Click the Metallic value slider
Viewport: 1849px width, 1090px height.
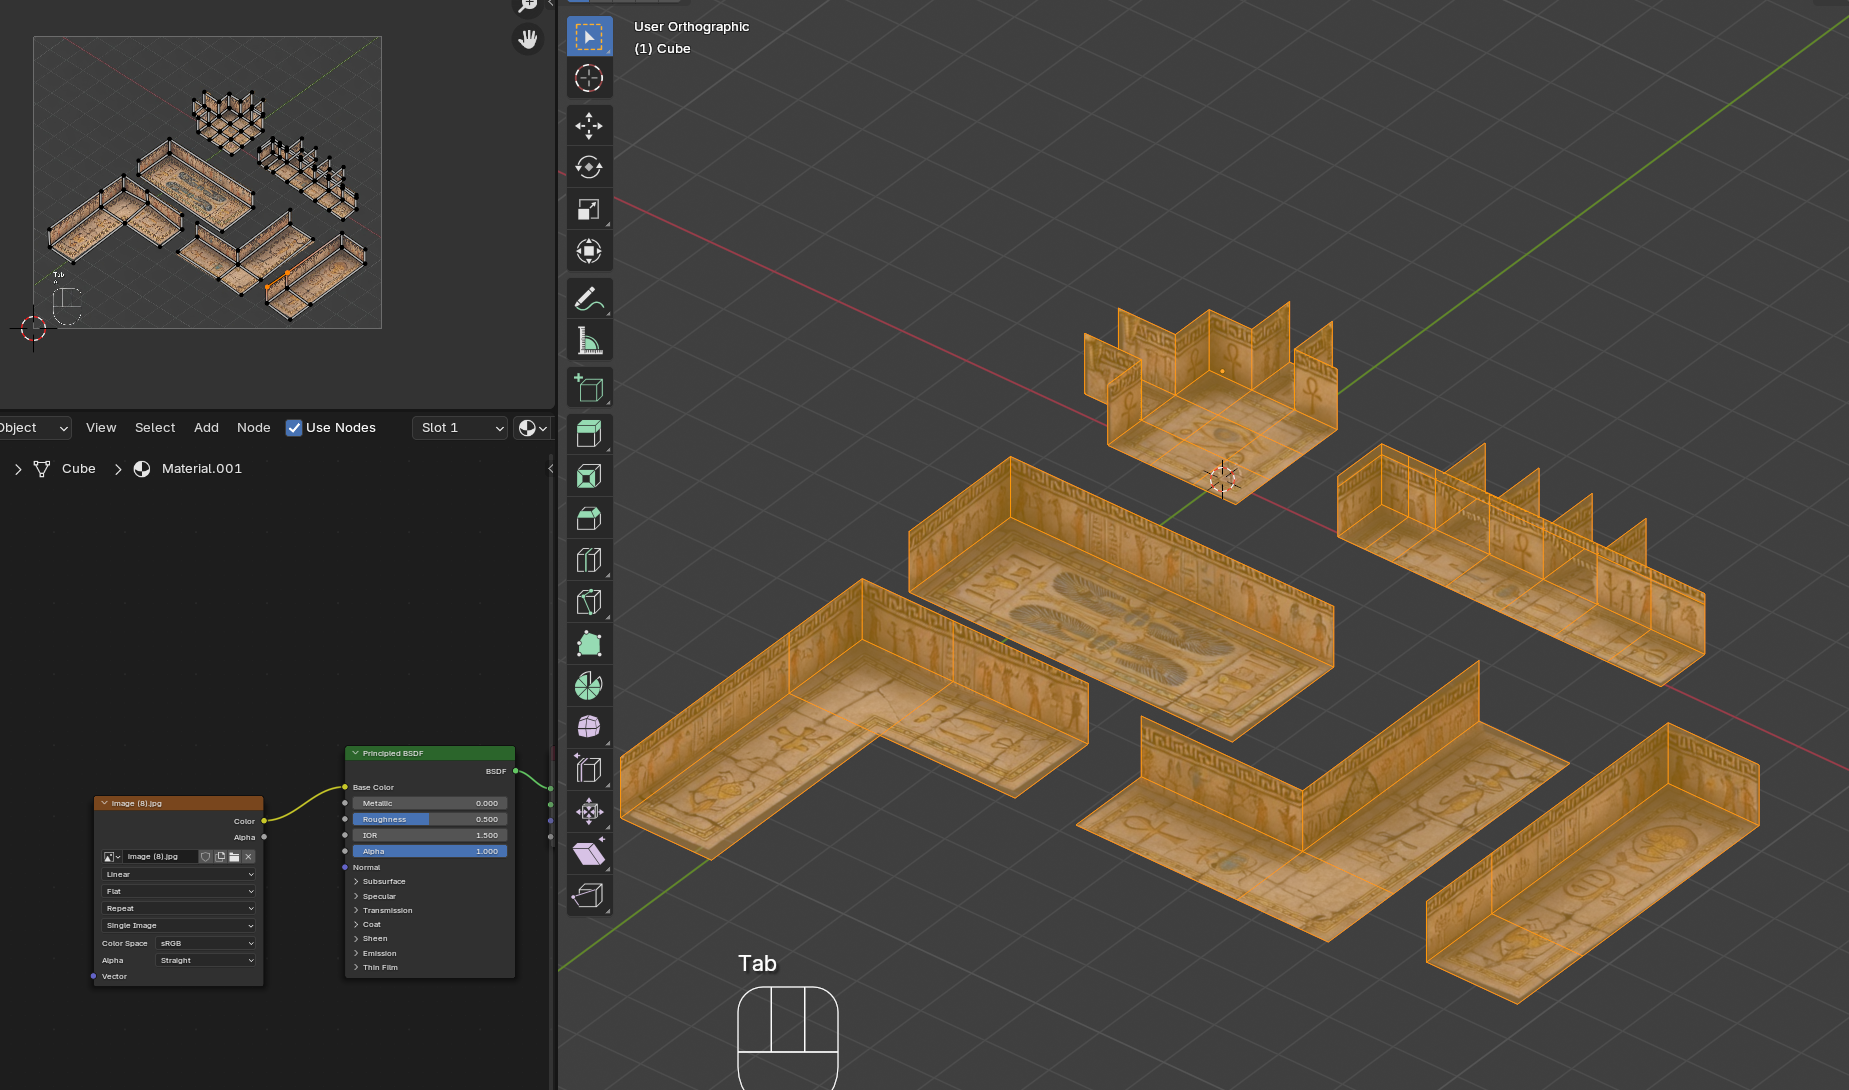click(x=430, y=804)
